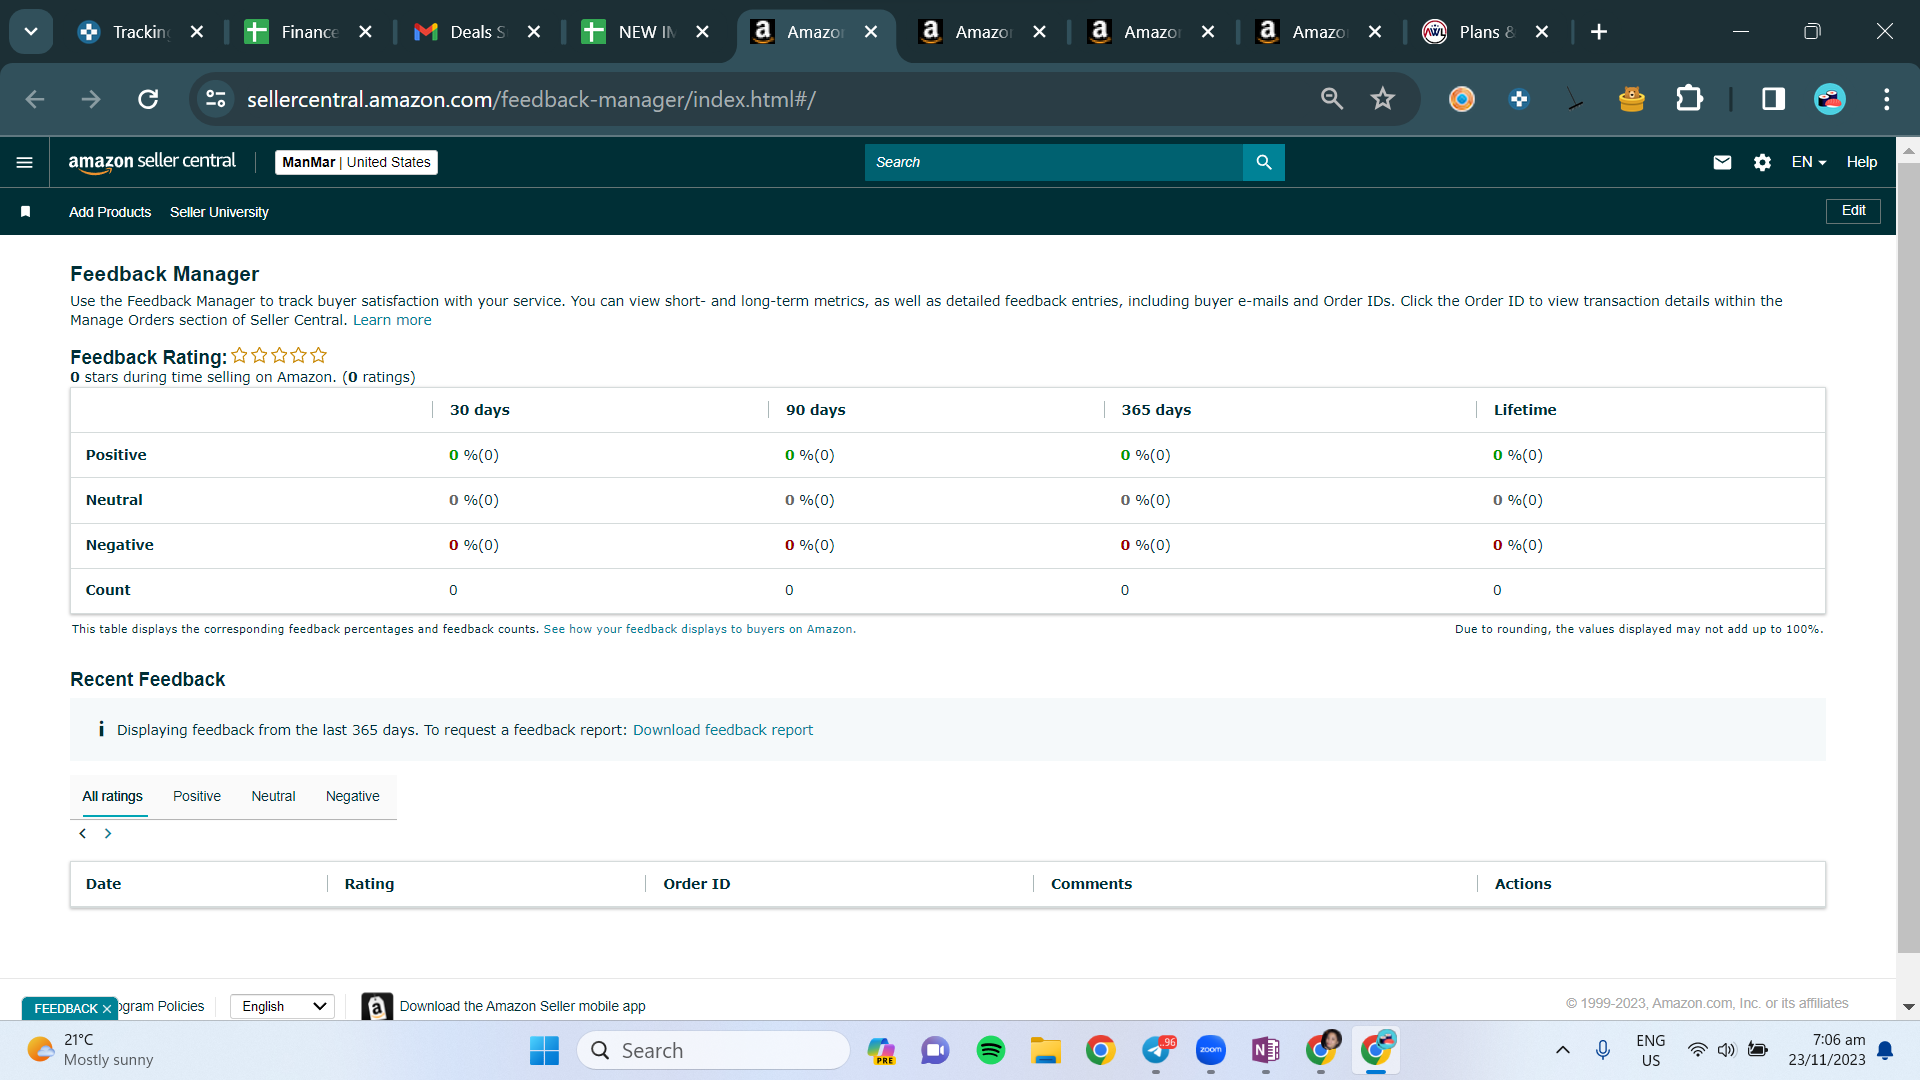Open the browser zoom magnifier icon
1920x1080 pixels.
click(1332, 99)
